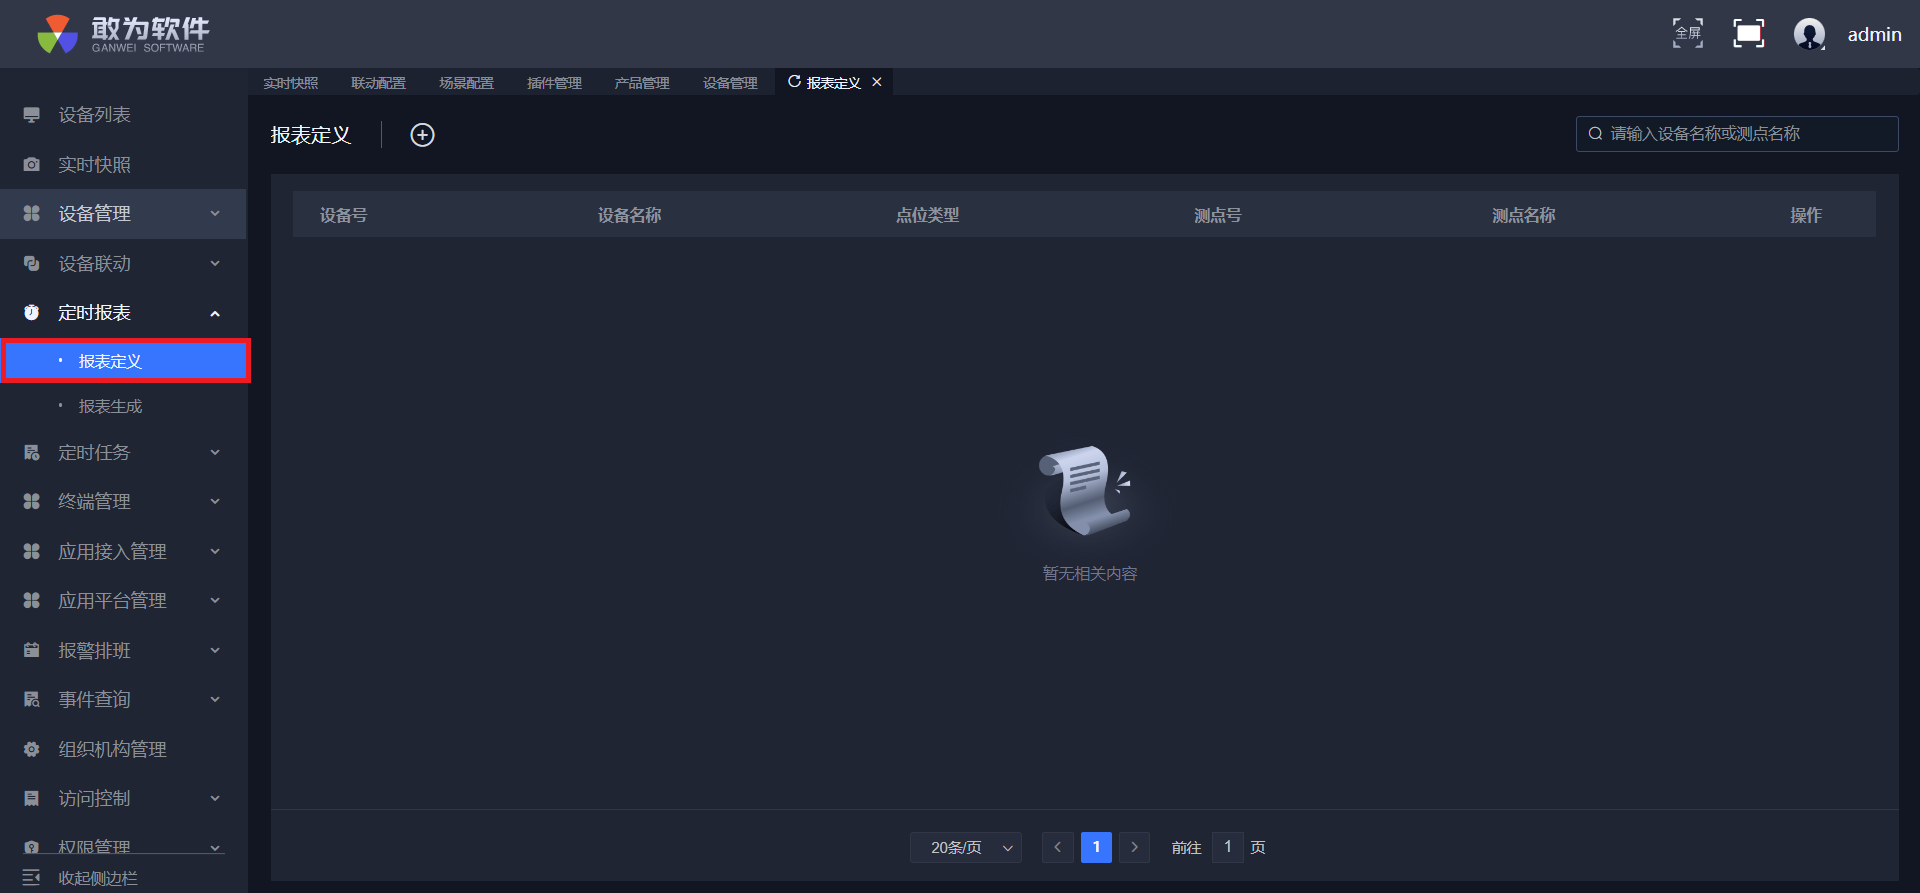Image resolution: width=1920 pixels, height=893 pixels.
Task: Open the 20条/页 page size dropdown
Action: coord(966,847)
